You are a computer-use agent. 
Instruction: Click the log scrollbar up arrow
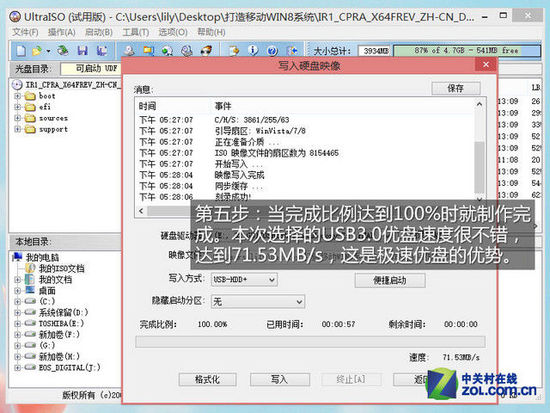pos(479,104)
